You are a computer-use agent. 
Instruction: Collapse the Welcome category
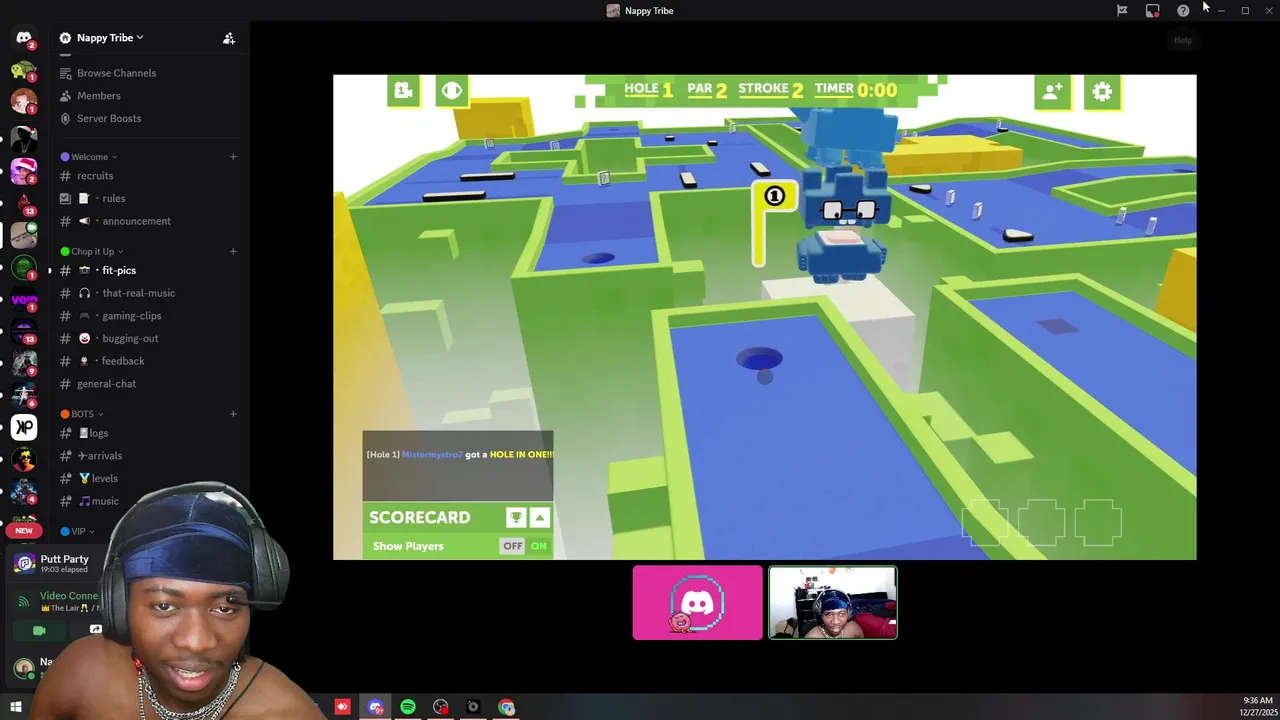89,157
